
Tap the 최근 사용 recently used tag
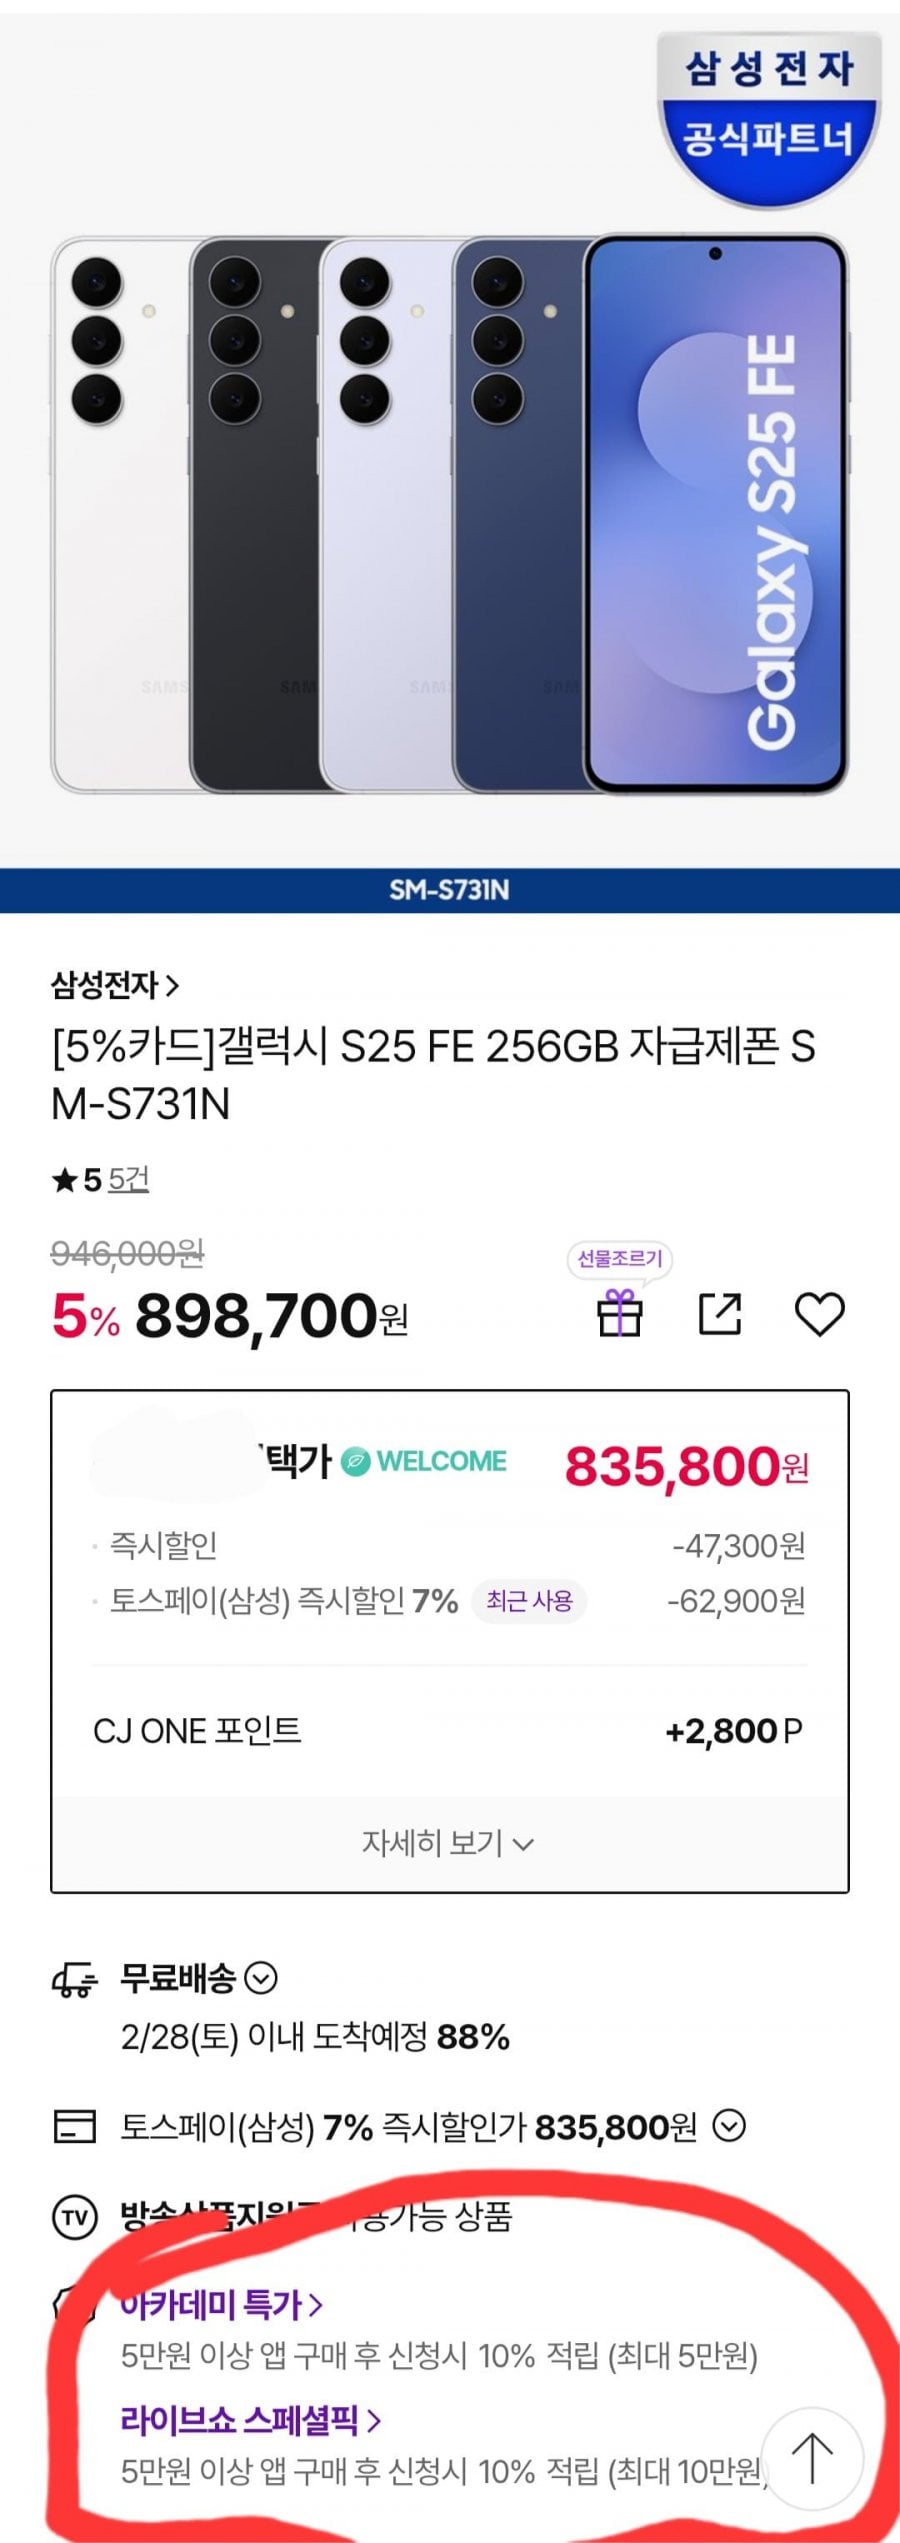tap(529, 1601)
